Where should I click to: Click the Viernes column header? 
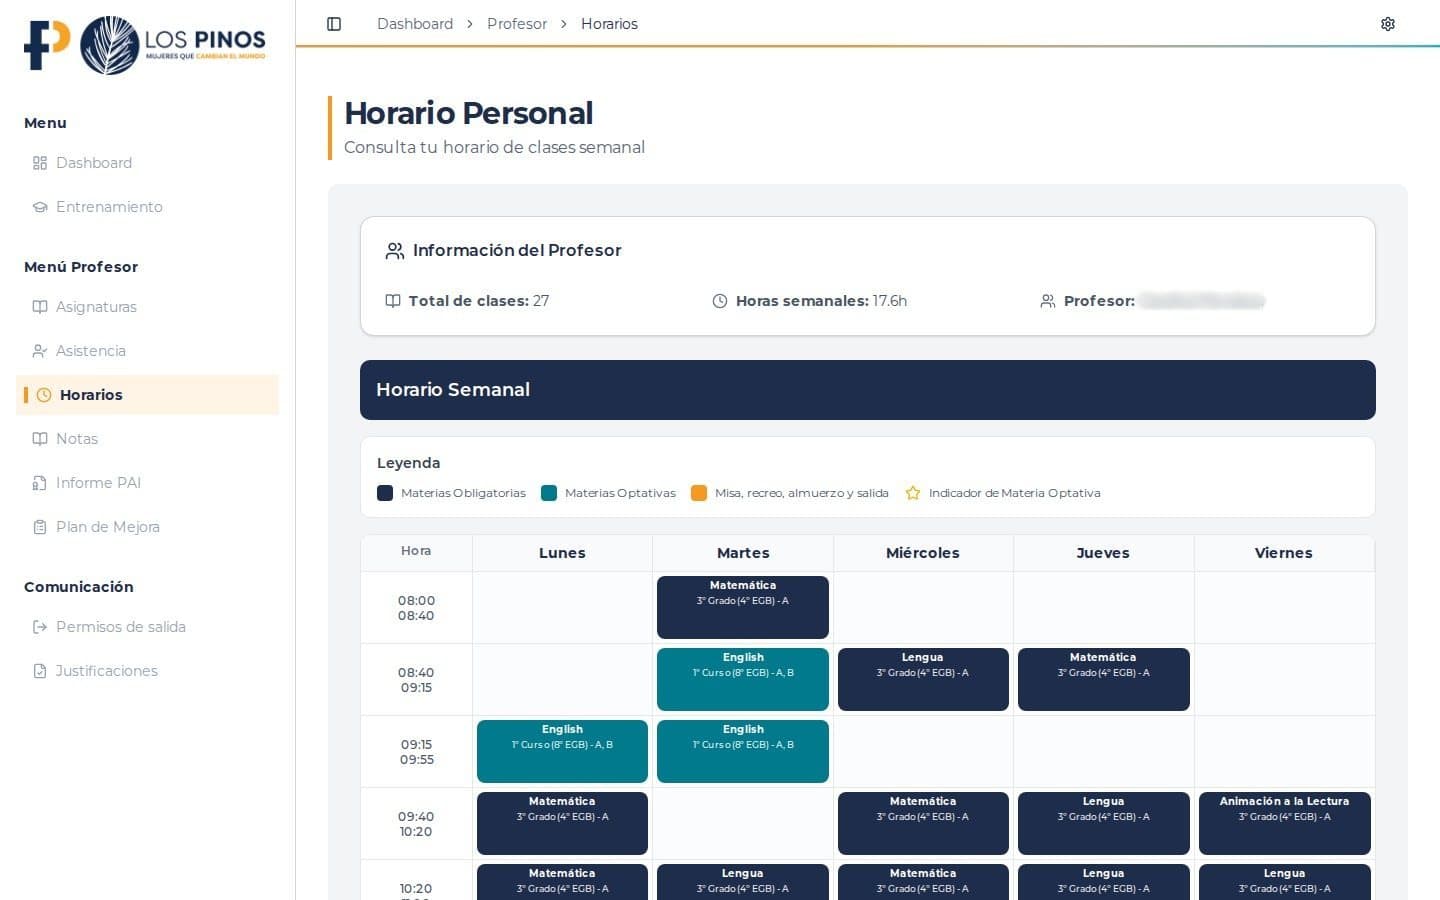(1284, 553)
